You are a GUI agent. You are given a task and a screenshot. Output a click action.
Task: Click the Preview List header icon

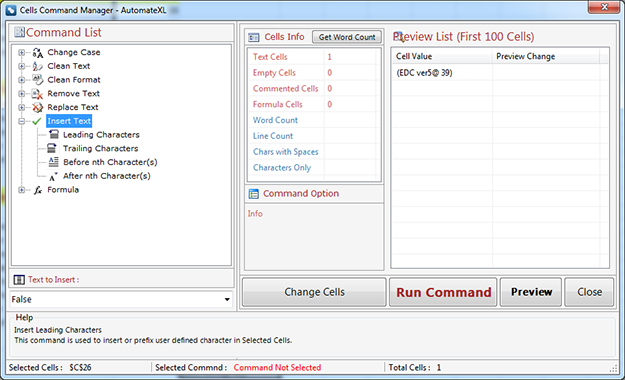coord(398,37)
